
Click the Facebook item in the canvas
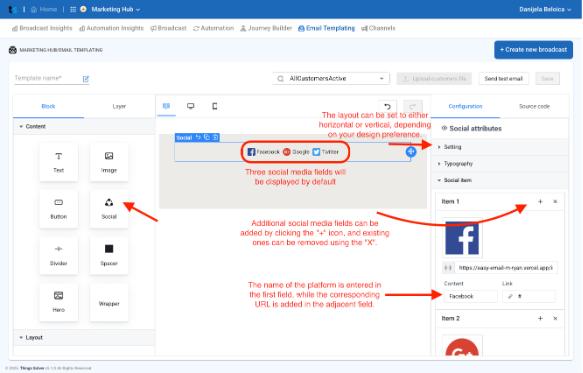264,152
